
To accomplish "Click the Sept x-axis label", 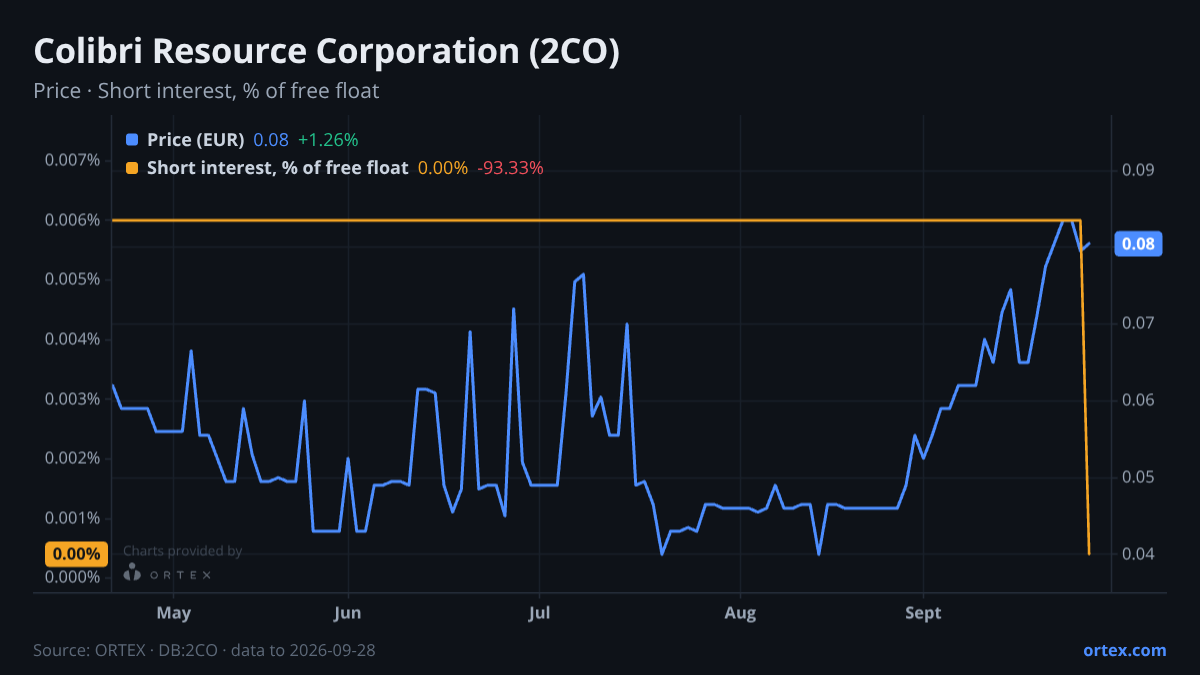I will click(923, 613).
